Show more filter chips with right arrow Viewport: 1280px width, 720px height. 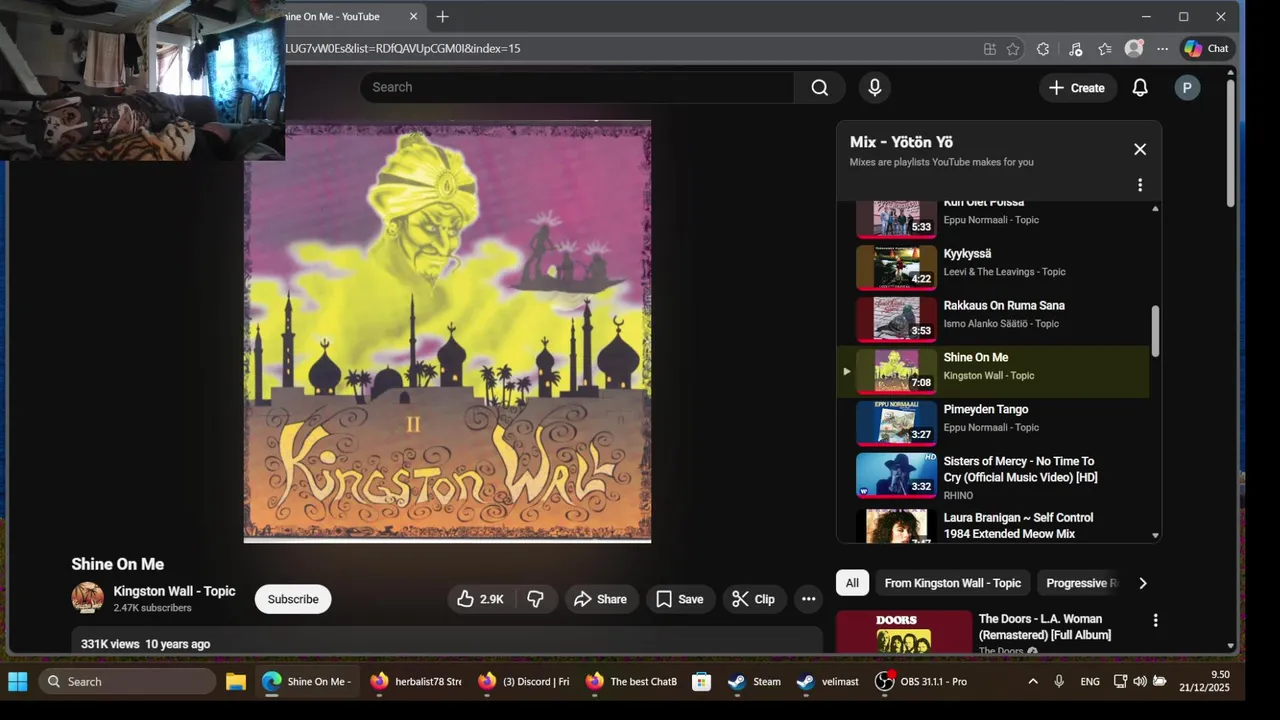tap(1143, 583)
